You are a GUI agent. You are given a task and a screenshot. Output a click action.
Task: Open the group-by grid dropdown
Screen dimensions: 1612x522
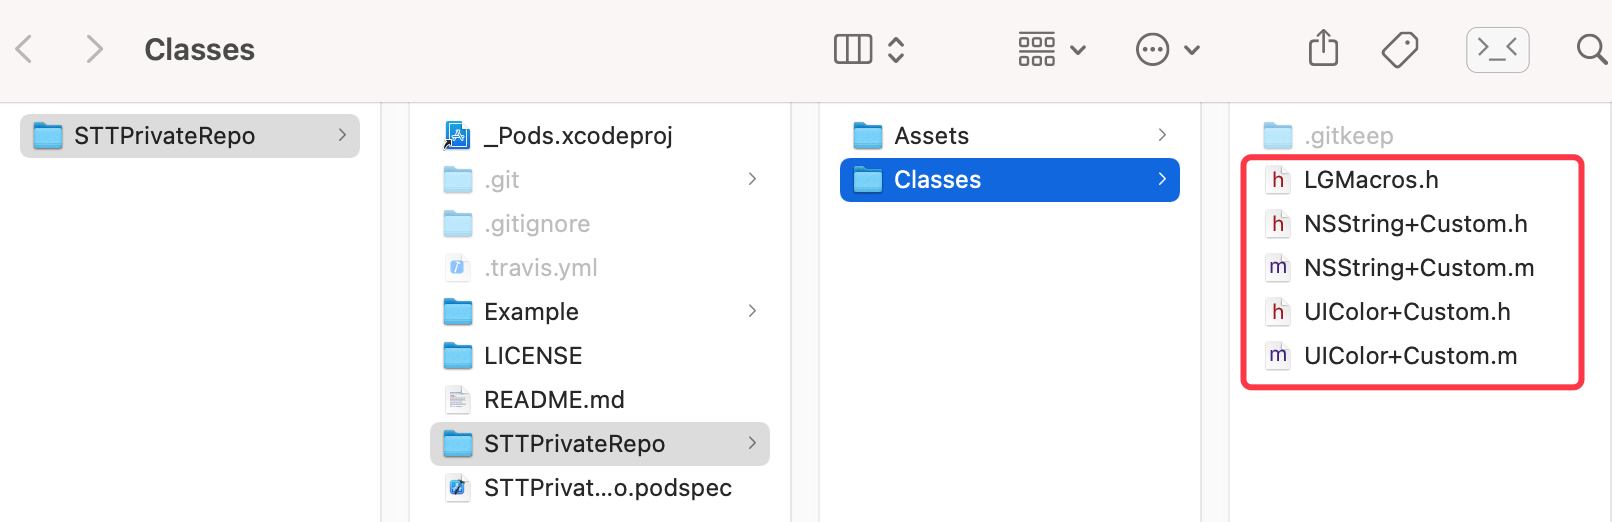coord(1051,49)
